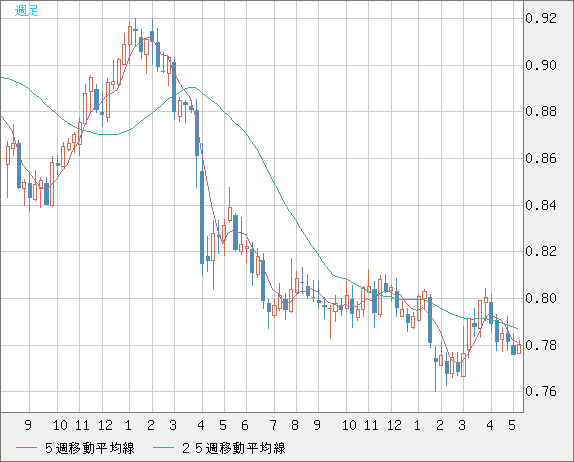Click the month 6 label on time axis
The width and height of the screenshot is (574, 462).
tap(245, 425)
